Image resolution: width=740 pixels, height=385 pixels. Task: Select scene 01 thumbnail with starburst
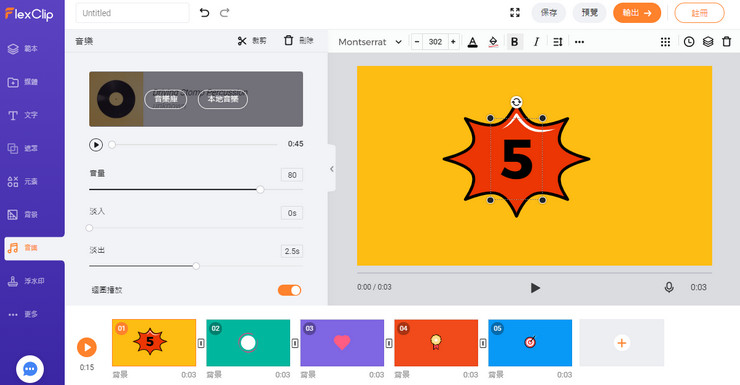[x=154, y=343]
